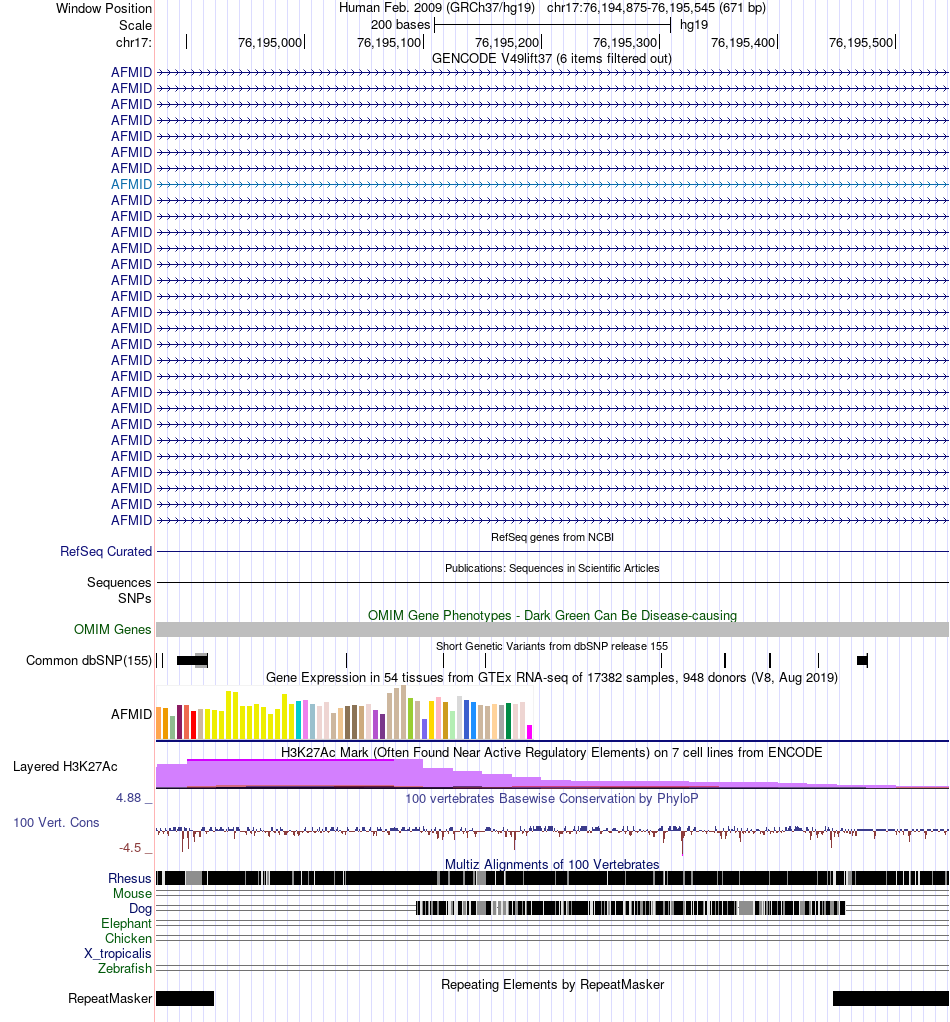Click the 200 bases scale bar label
The width and height of the screenshot is (950, 1022).
pyautogui.click(x=400, y=25)
